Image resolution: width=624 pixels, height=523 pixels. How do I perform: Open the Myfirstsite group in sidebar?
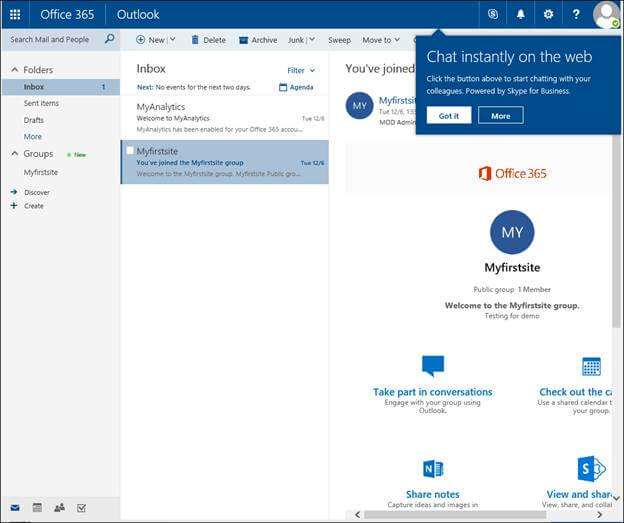click(x=41, y=172)
